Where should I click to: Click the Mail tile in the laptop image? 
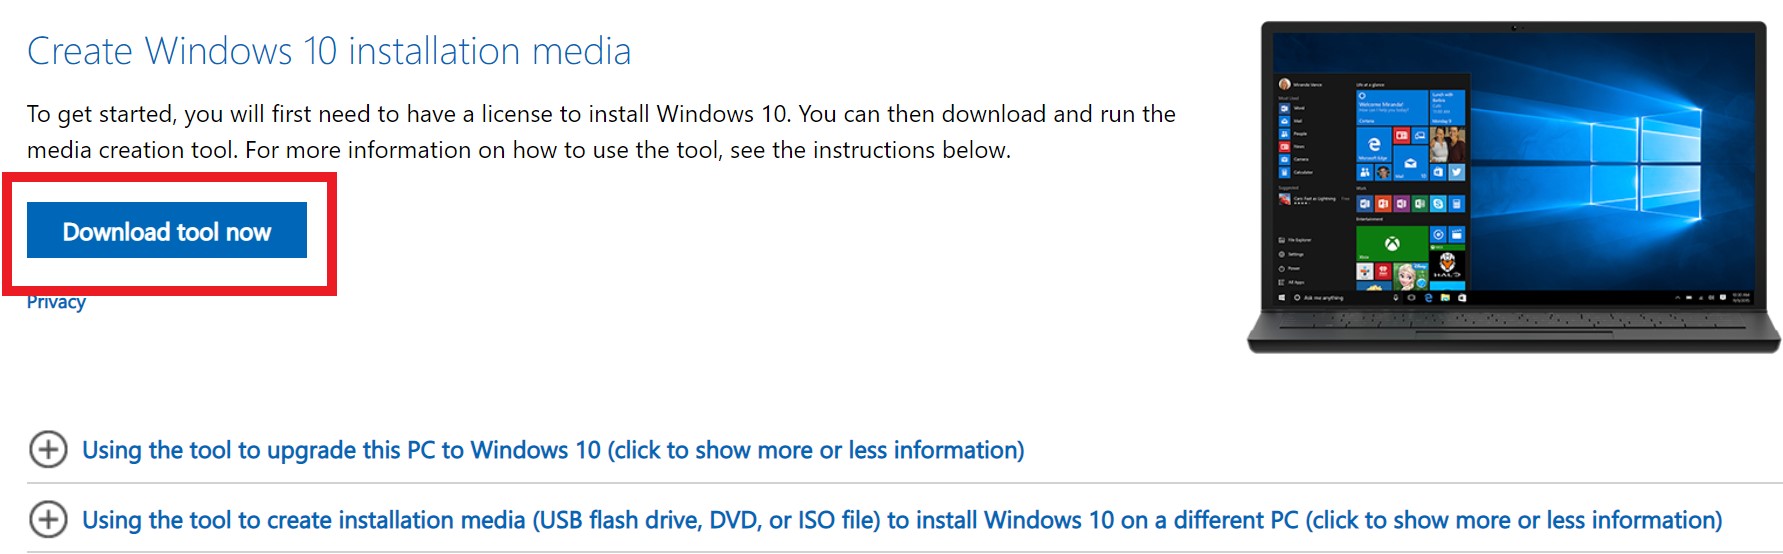1410,163
